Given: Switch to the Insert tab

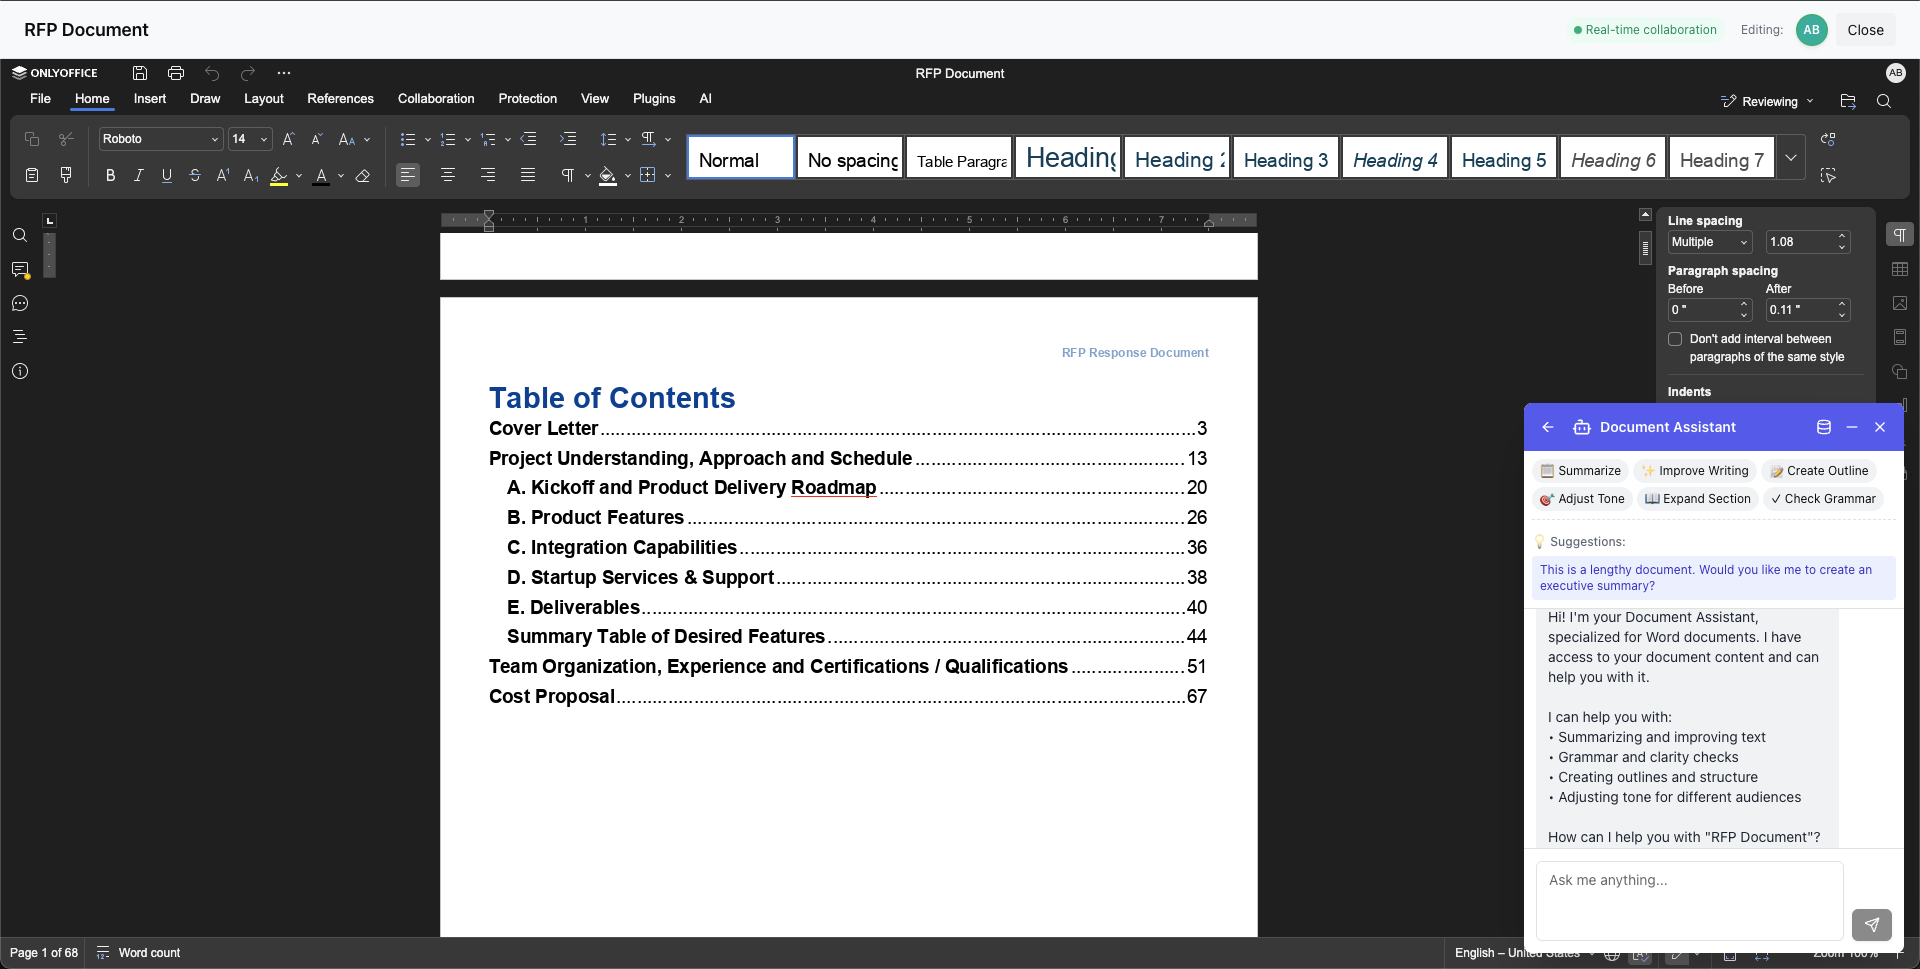Looking at the screenshot, I should pos(150,98).
